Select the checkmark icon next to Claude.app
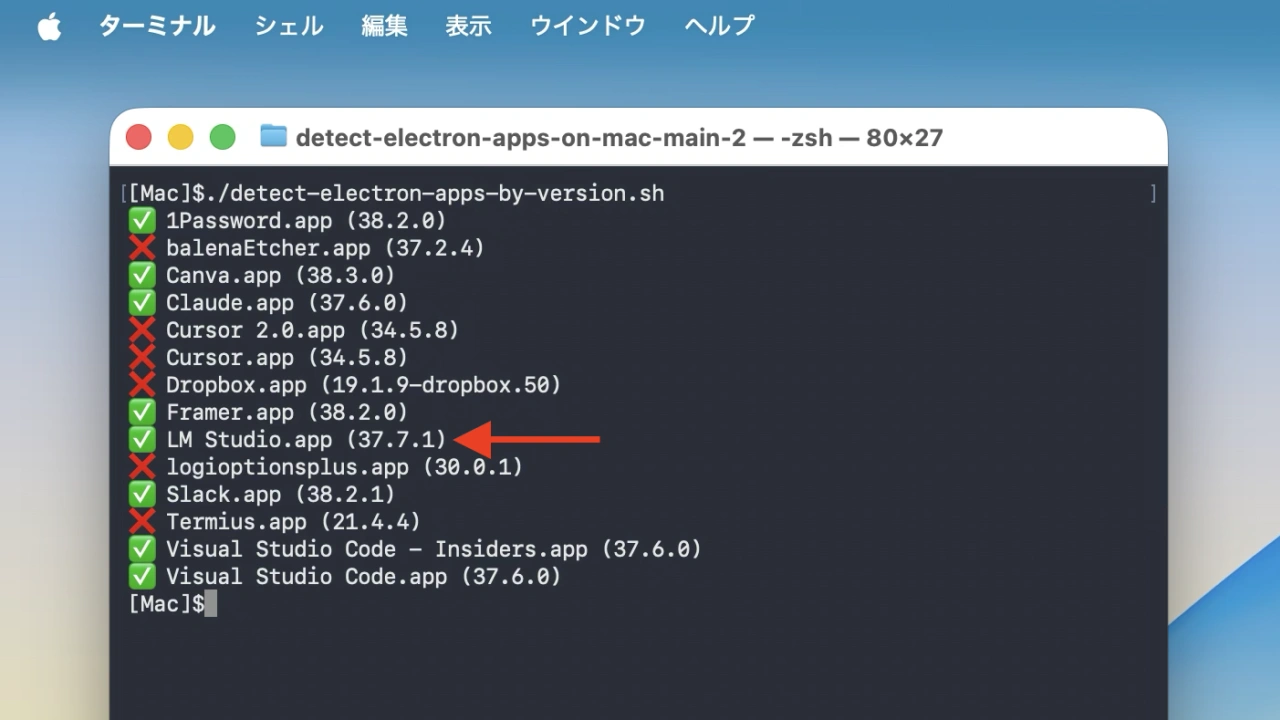 pos(141,302)
